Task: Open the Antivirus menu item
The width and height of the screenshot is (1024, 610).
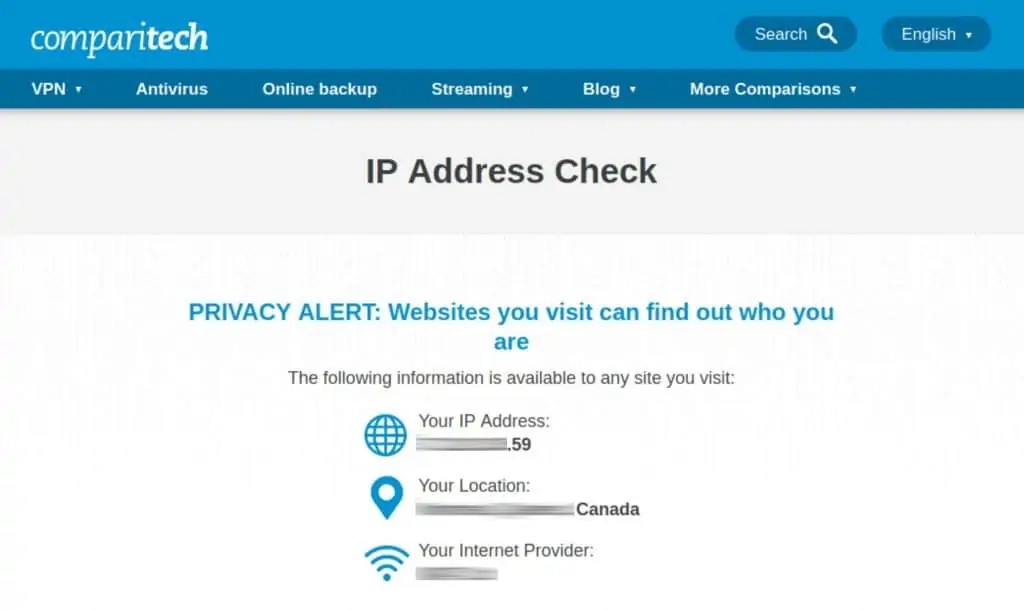Action: 172,89
